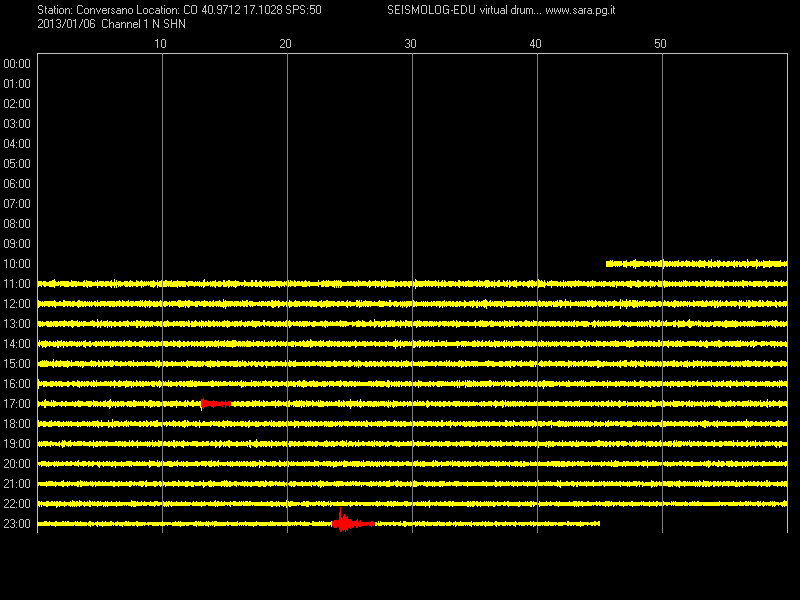The image size is (800, 600).
Task: Click the 01:00 hour label
Action: pos(17,84)
